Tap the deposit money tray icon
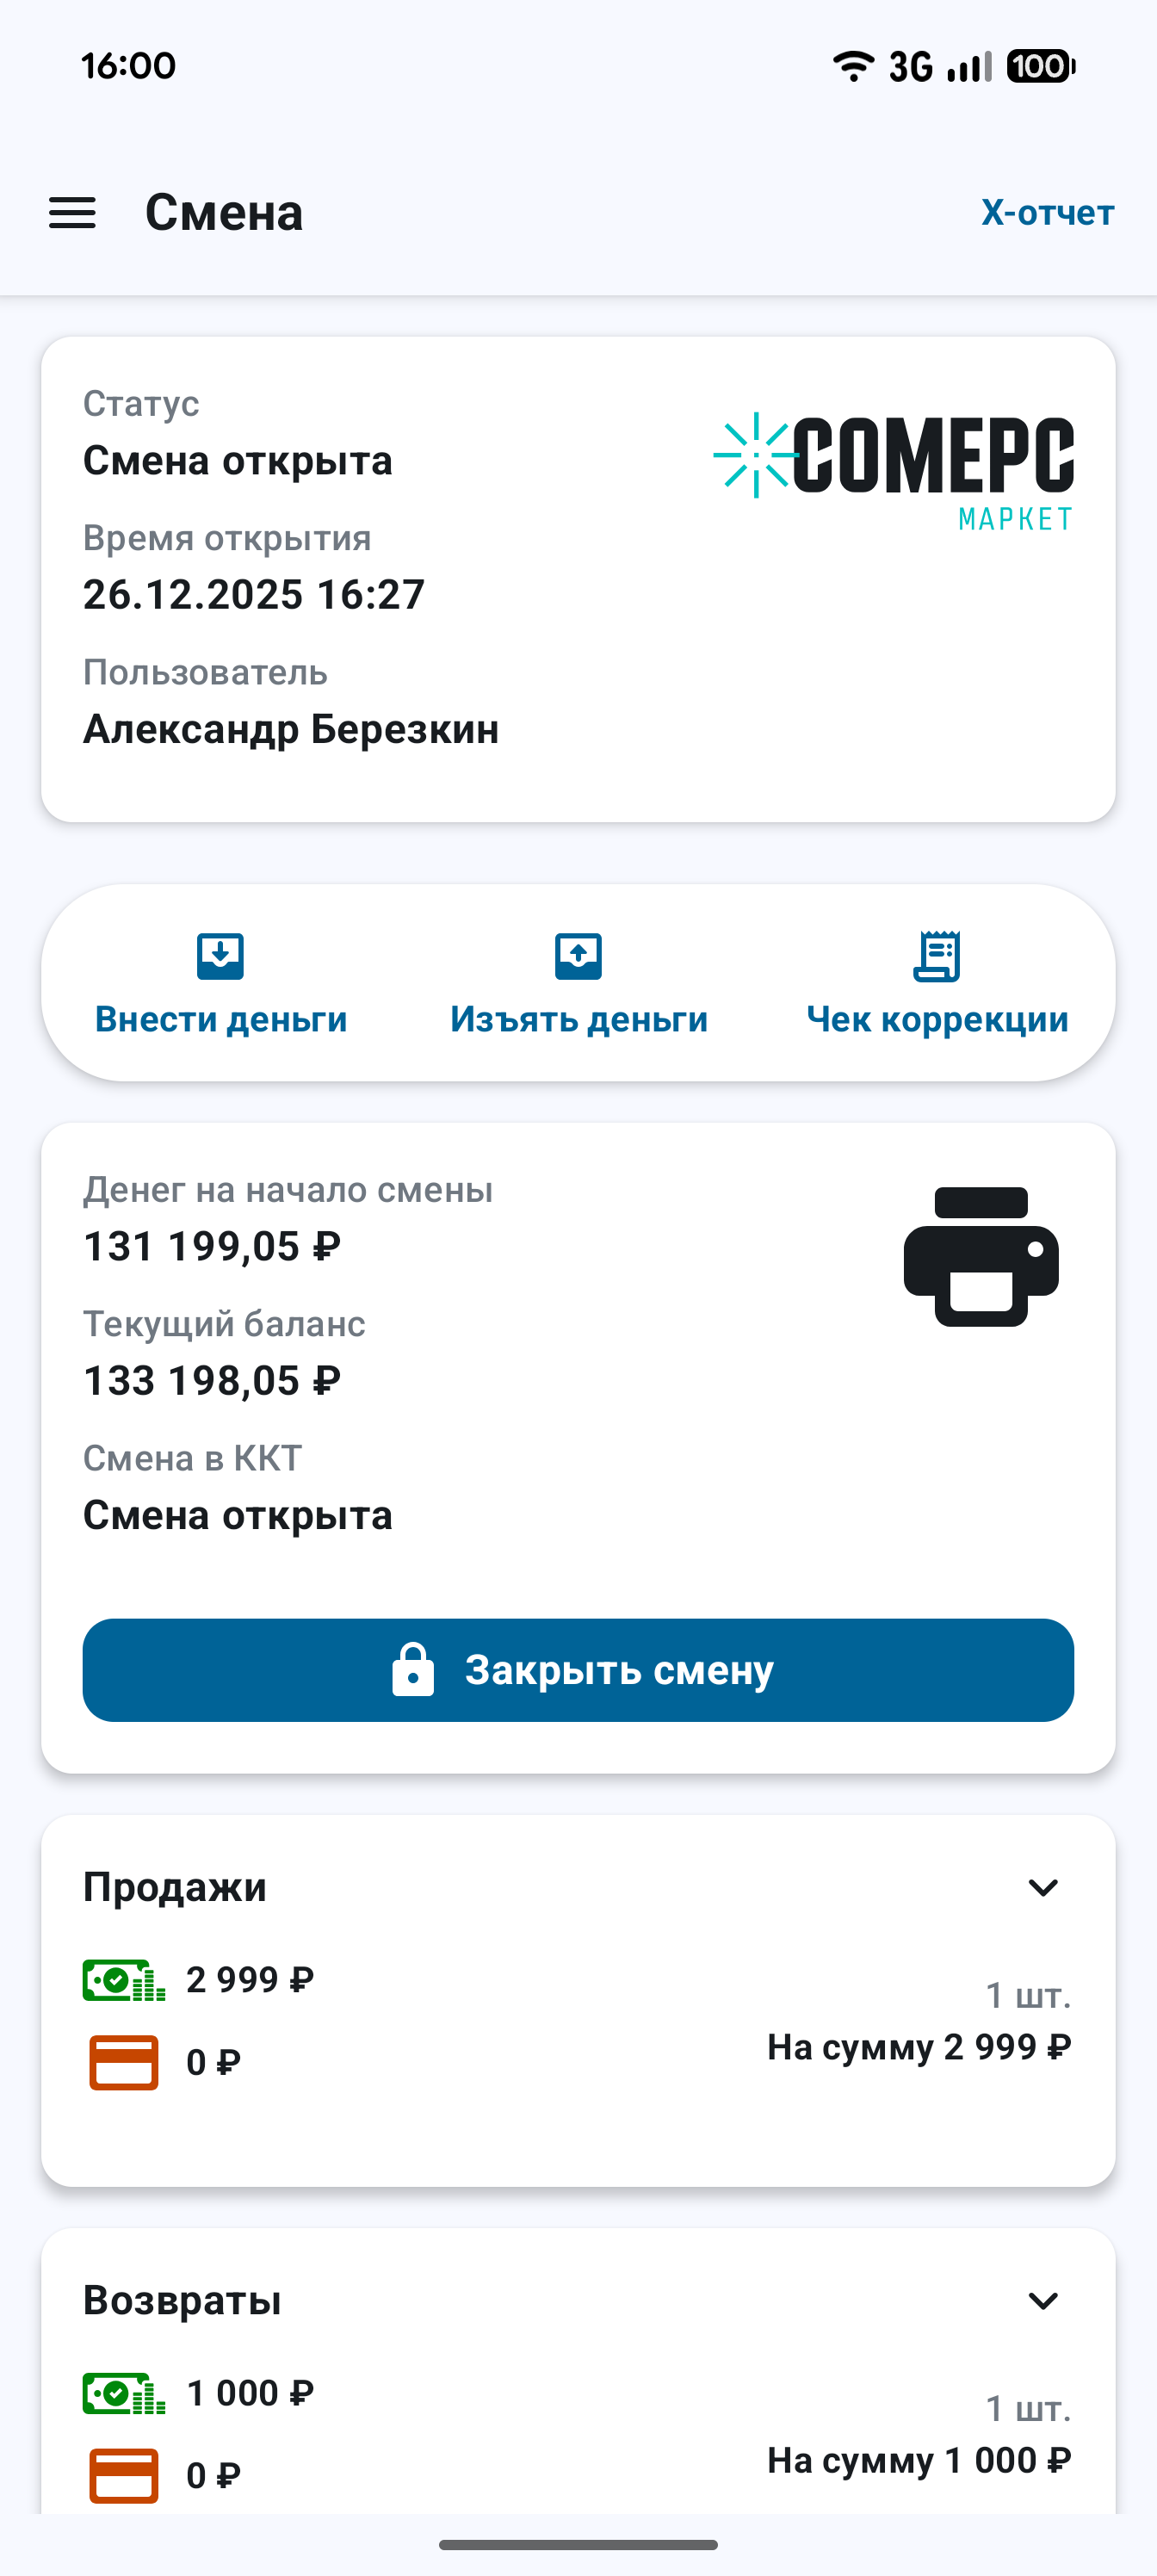 220,956
